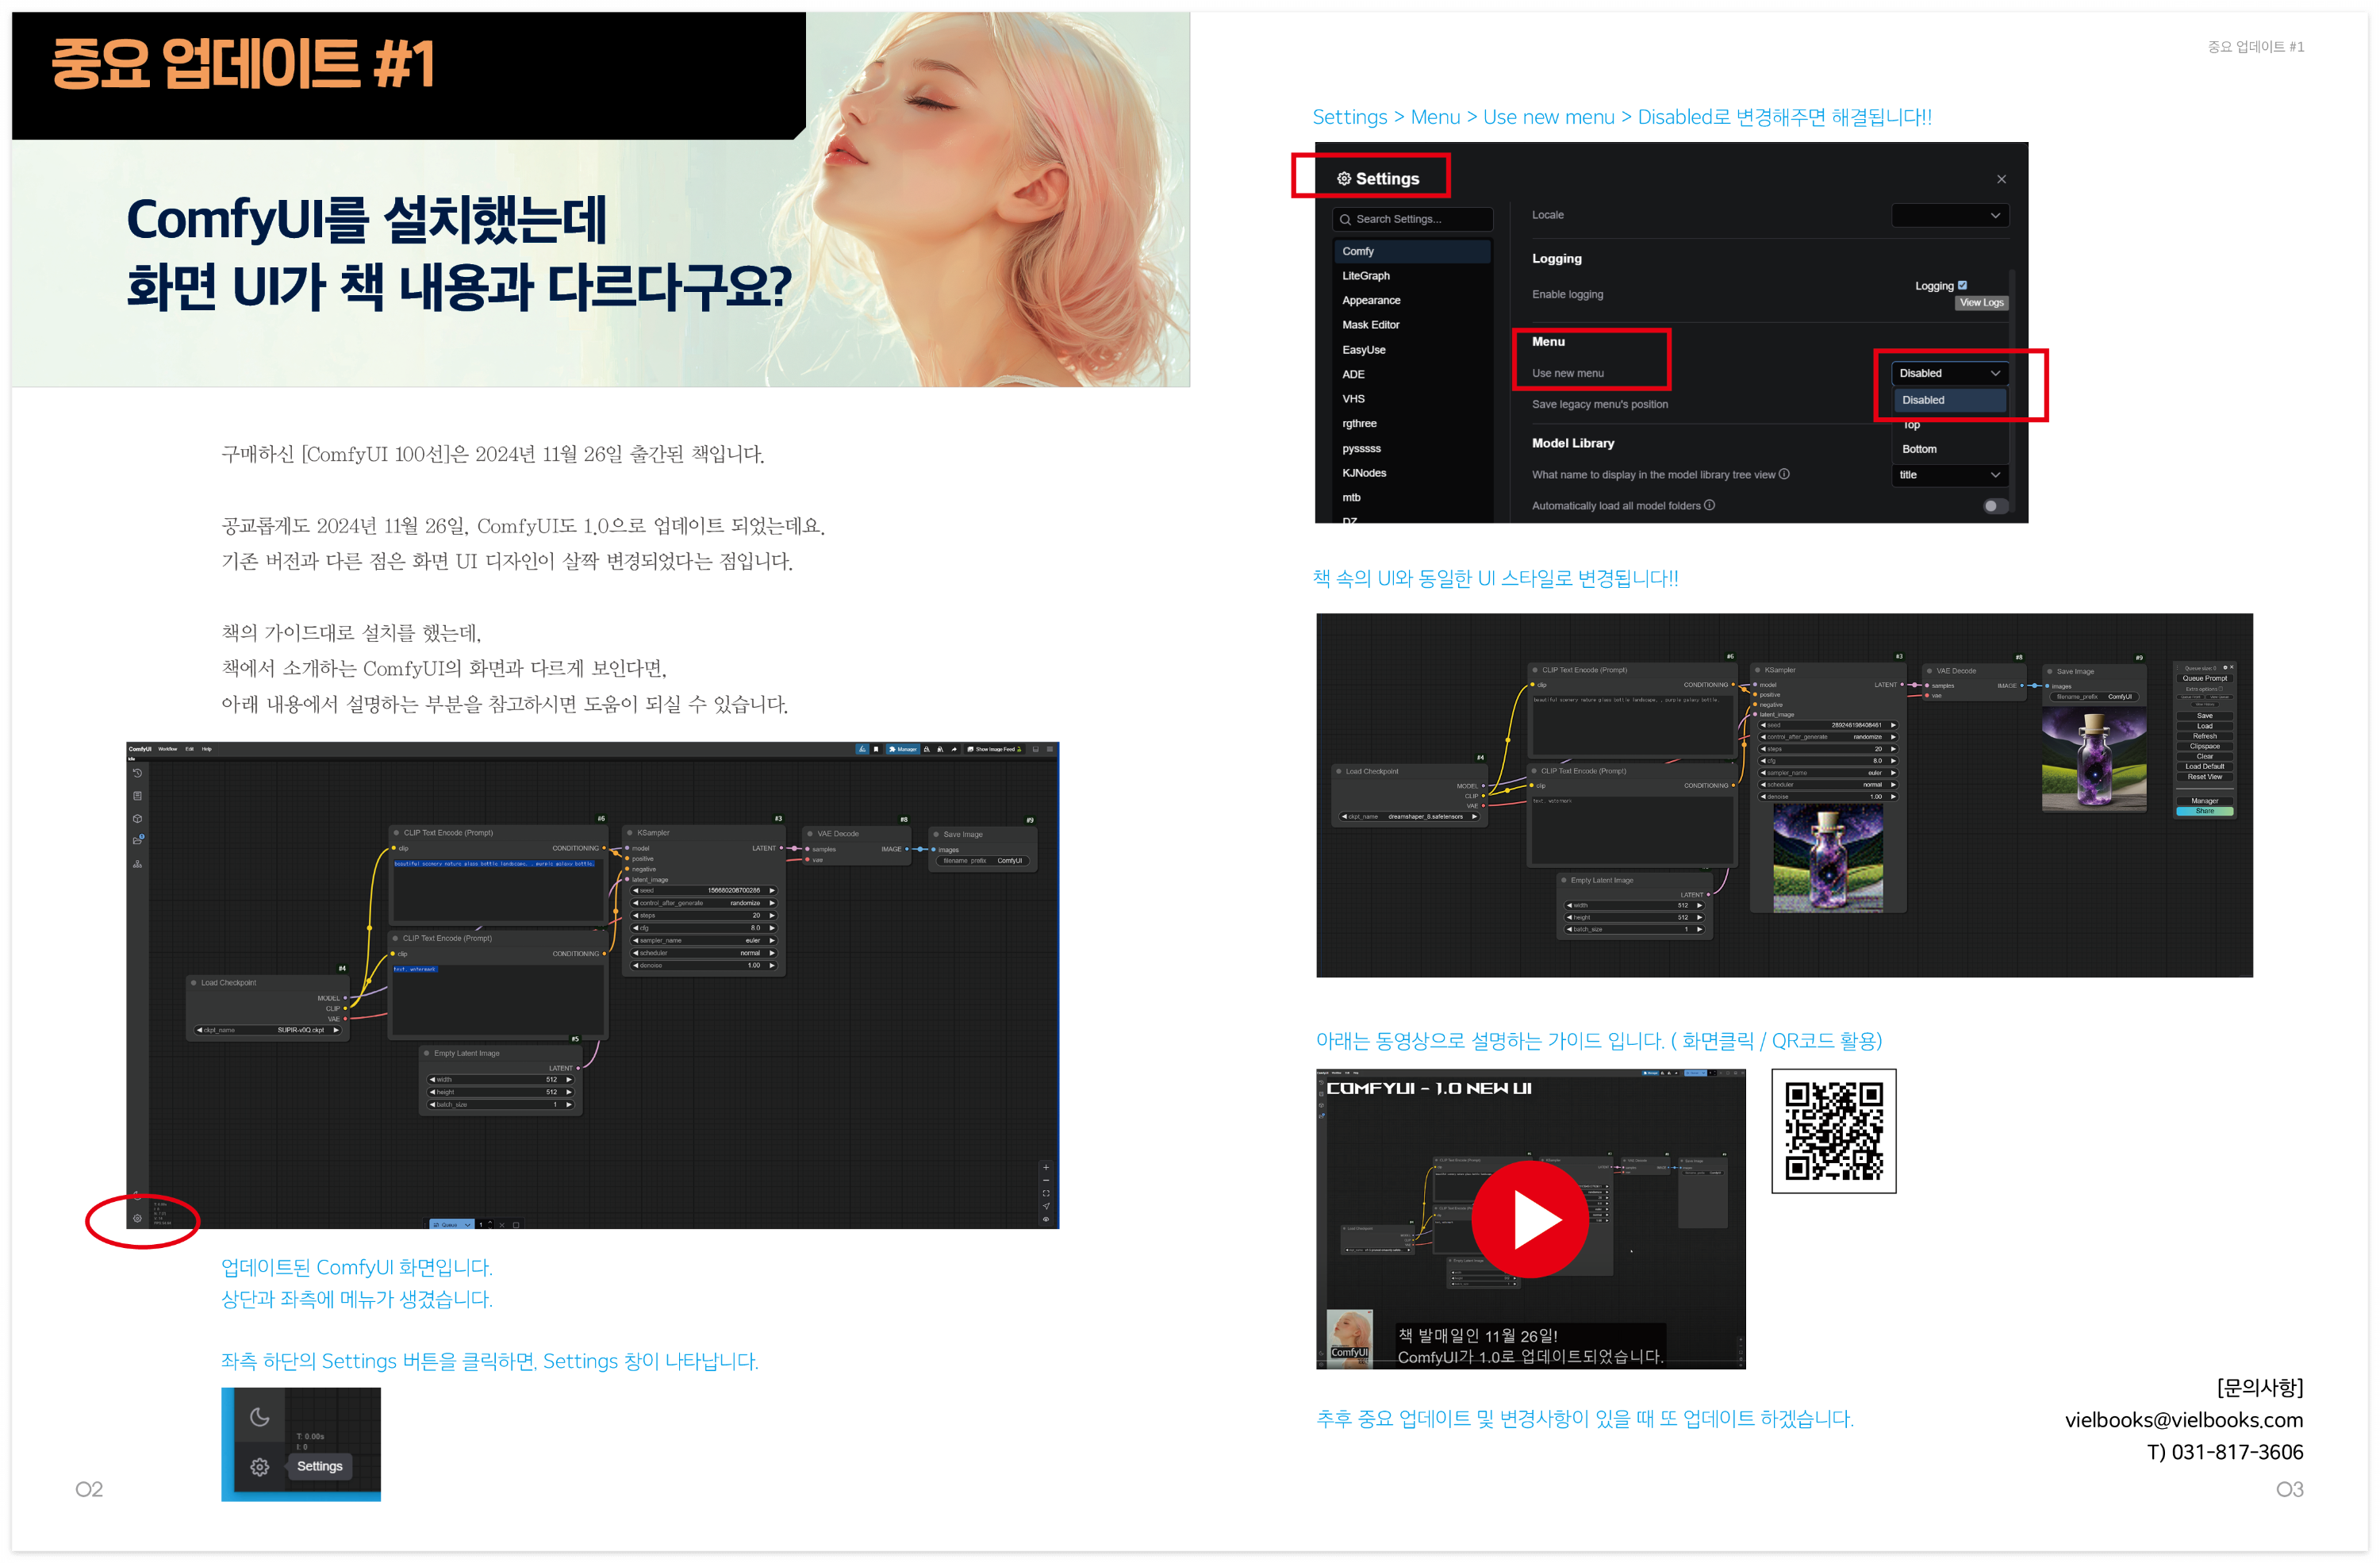Expand the Use new menu dropdown

[x=1949, y=373]
